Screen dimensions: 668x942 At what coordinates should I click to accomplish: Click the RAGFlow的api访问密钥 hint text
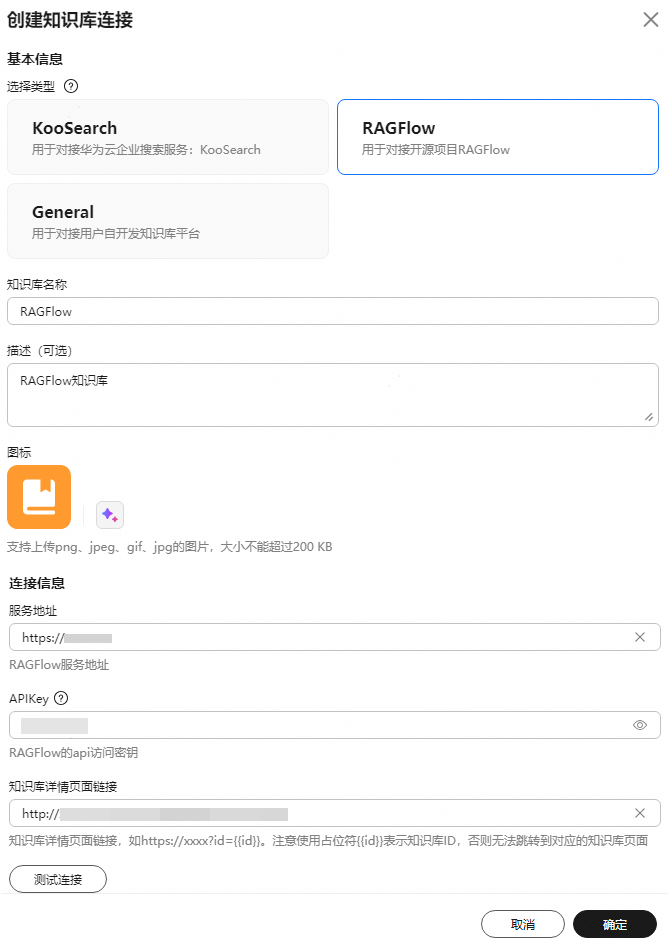73,752
